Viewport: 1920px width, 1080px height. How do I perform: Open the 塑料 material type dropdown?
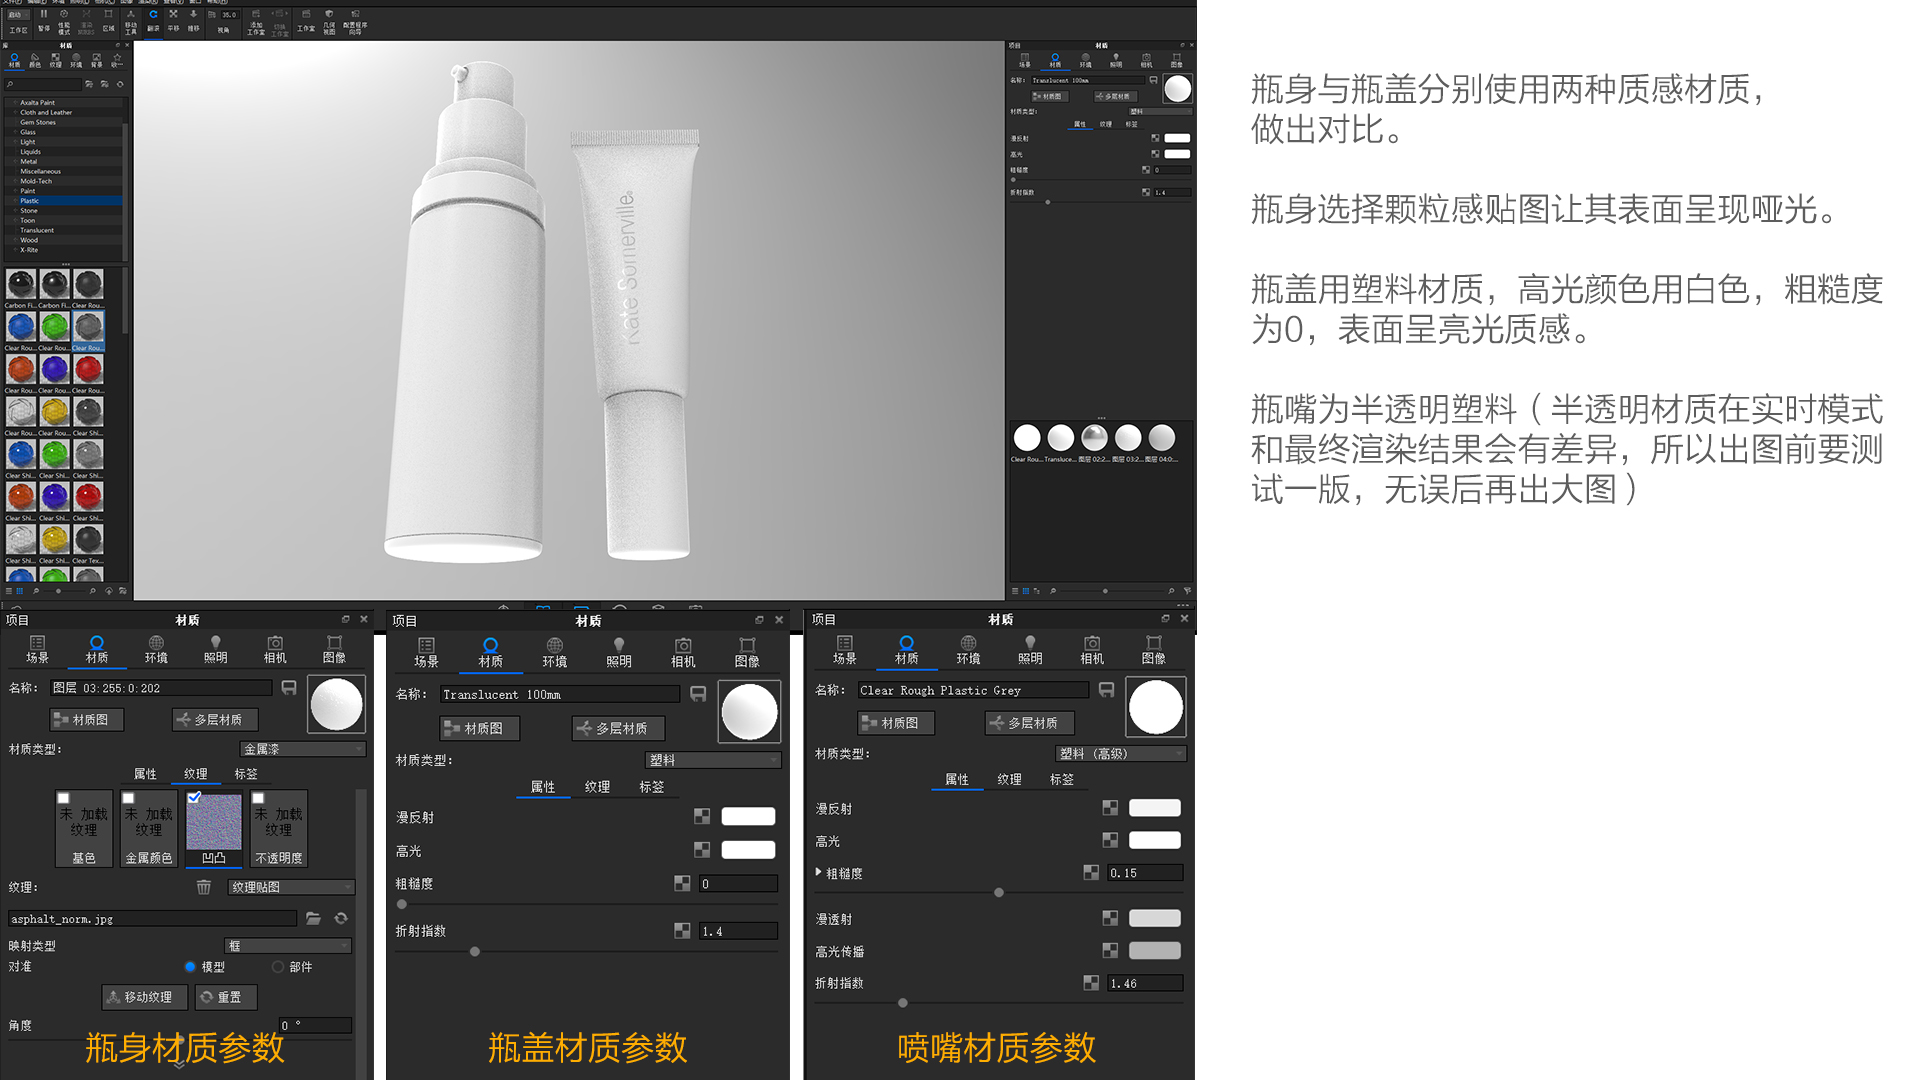click(x=714, y=760)
